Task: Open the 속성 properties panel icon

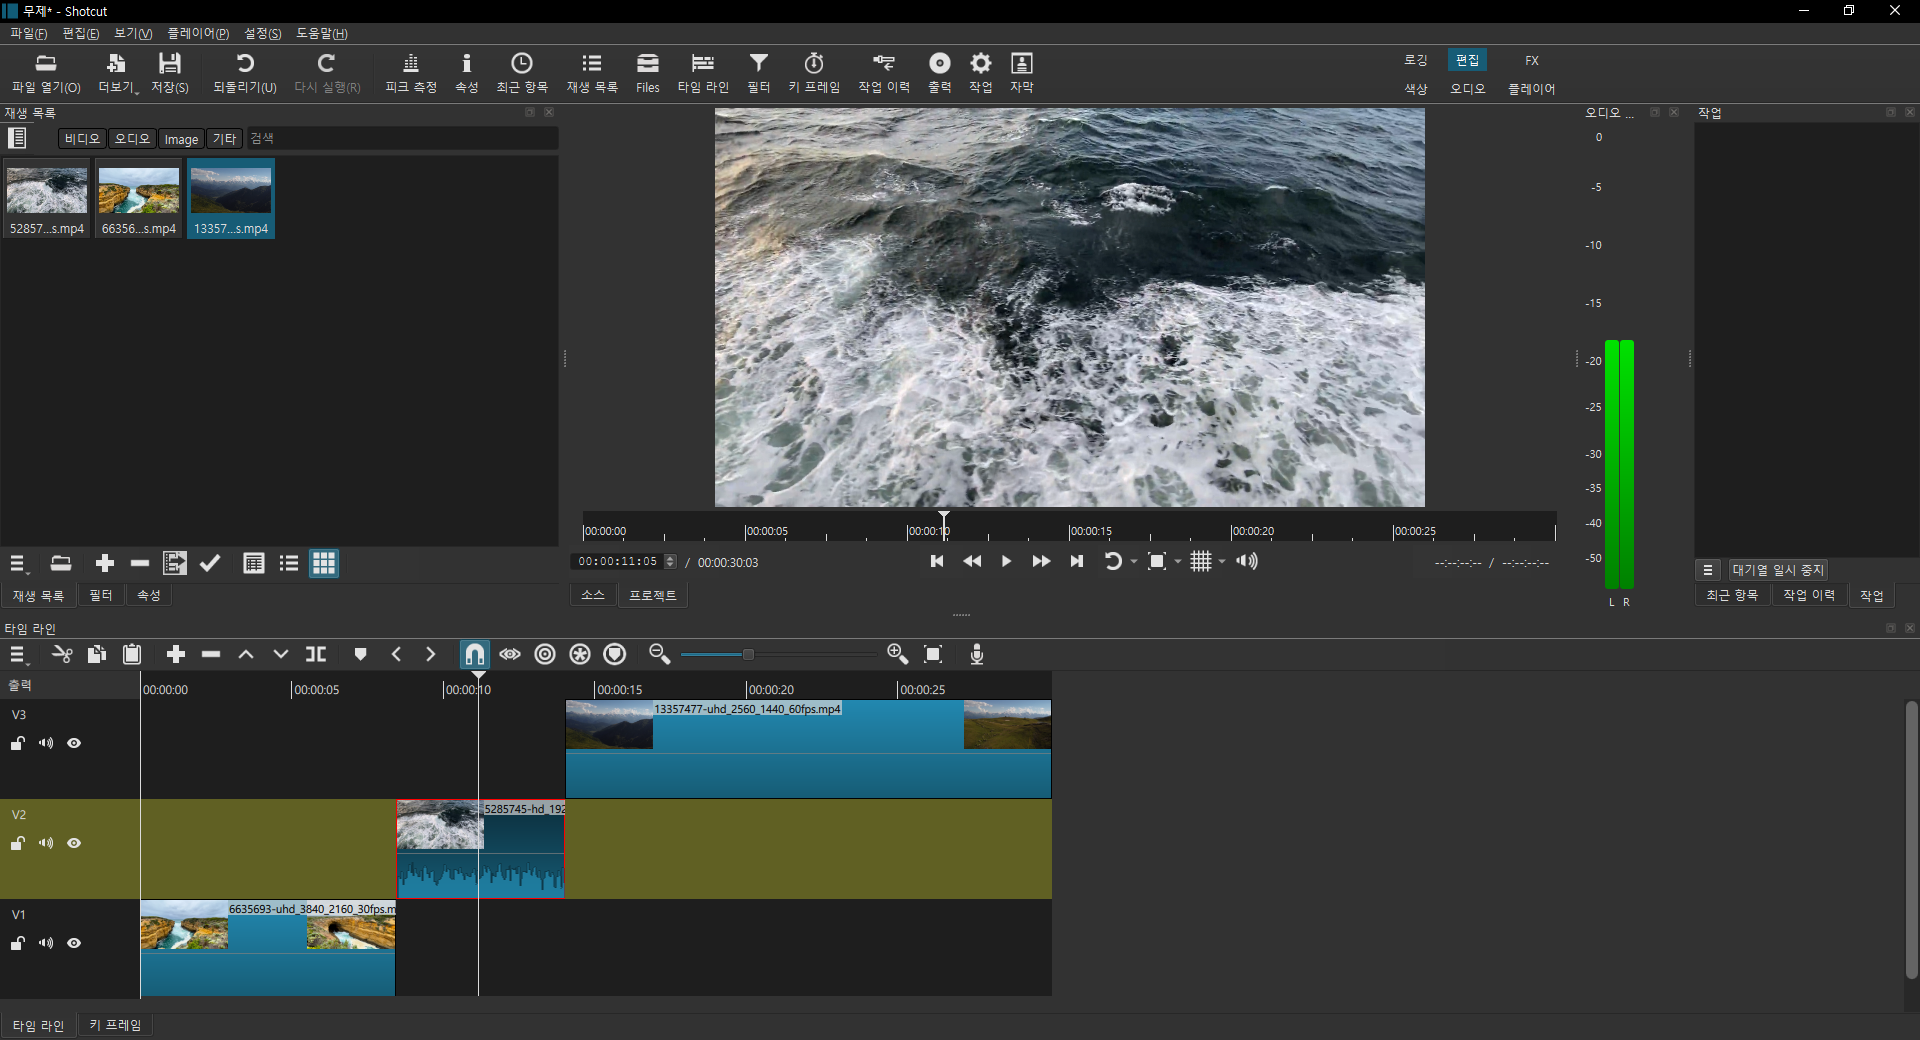Action: pos(466,73)
